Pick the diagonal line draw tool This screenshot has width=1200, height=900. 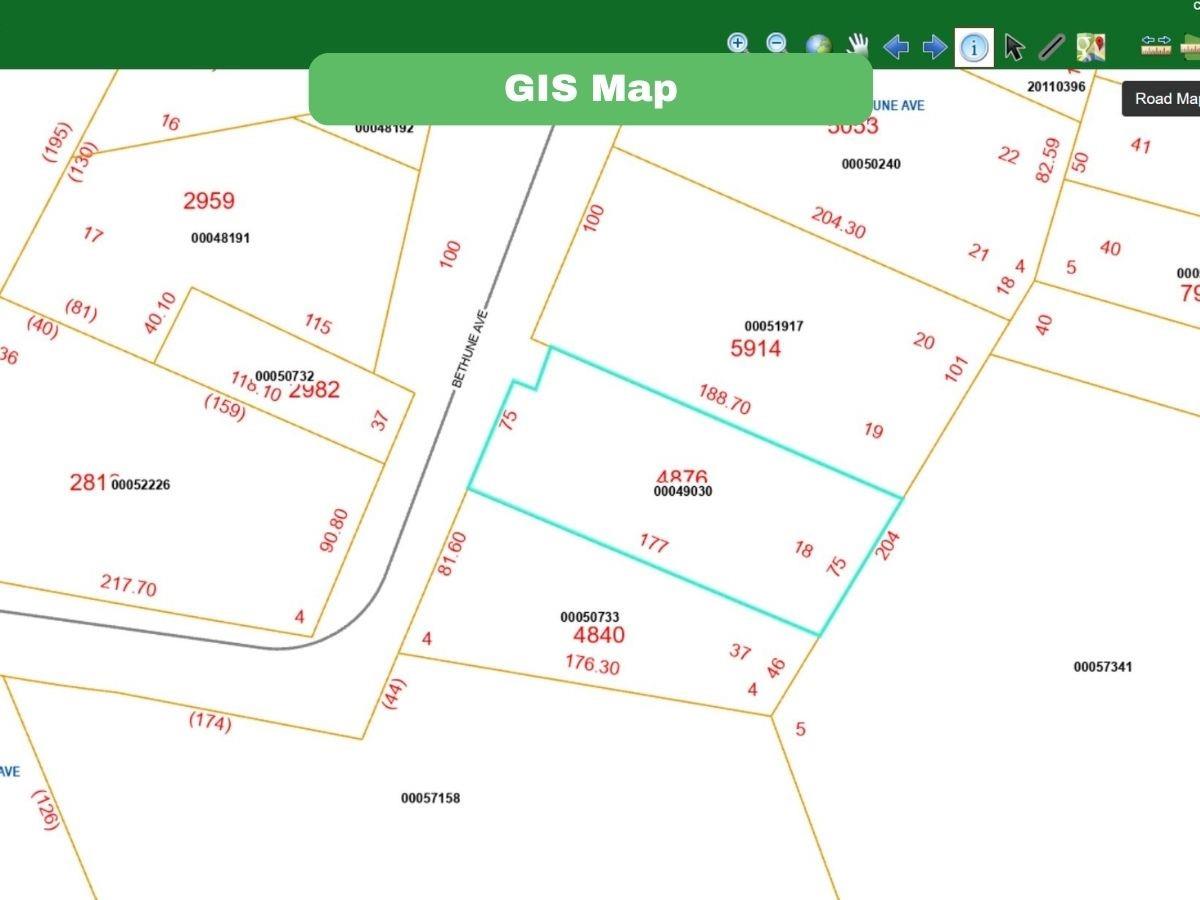1051,47
